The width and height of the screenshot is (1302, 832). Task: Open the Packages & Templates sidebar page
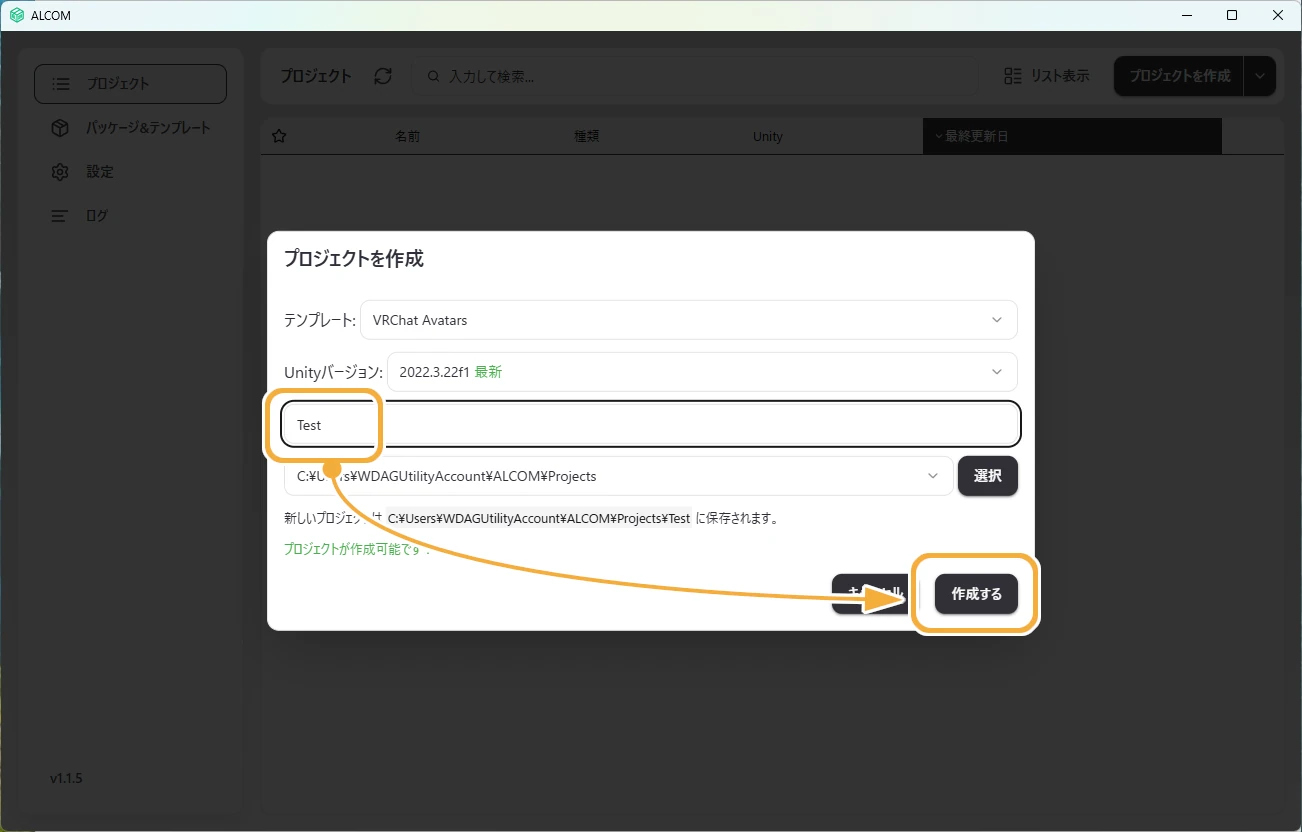(x=130, y=128)
